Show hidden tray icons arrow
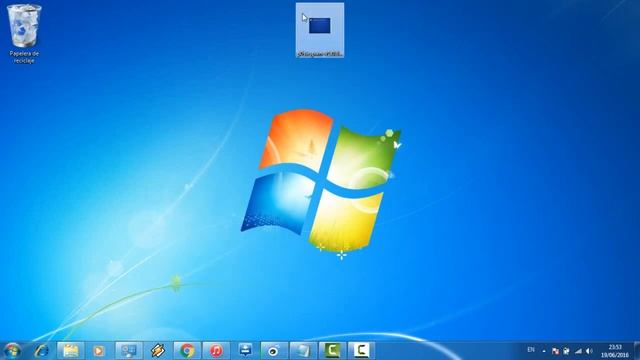The width and height of the screenshot is (640, 360). 544,351
